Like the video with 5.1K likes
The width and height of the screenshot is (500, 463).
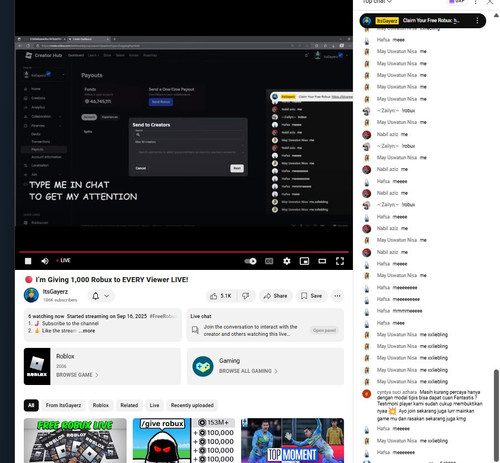(x=220, y=296)
